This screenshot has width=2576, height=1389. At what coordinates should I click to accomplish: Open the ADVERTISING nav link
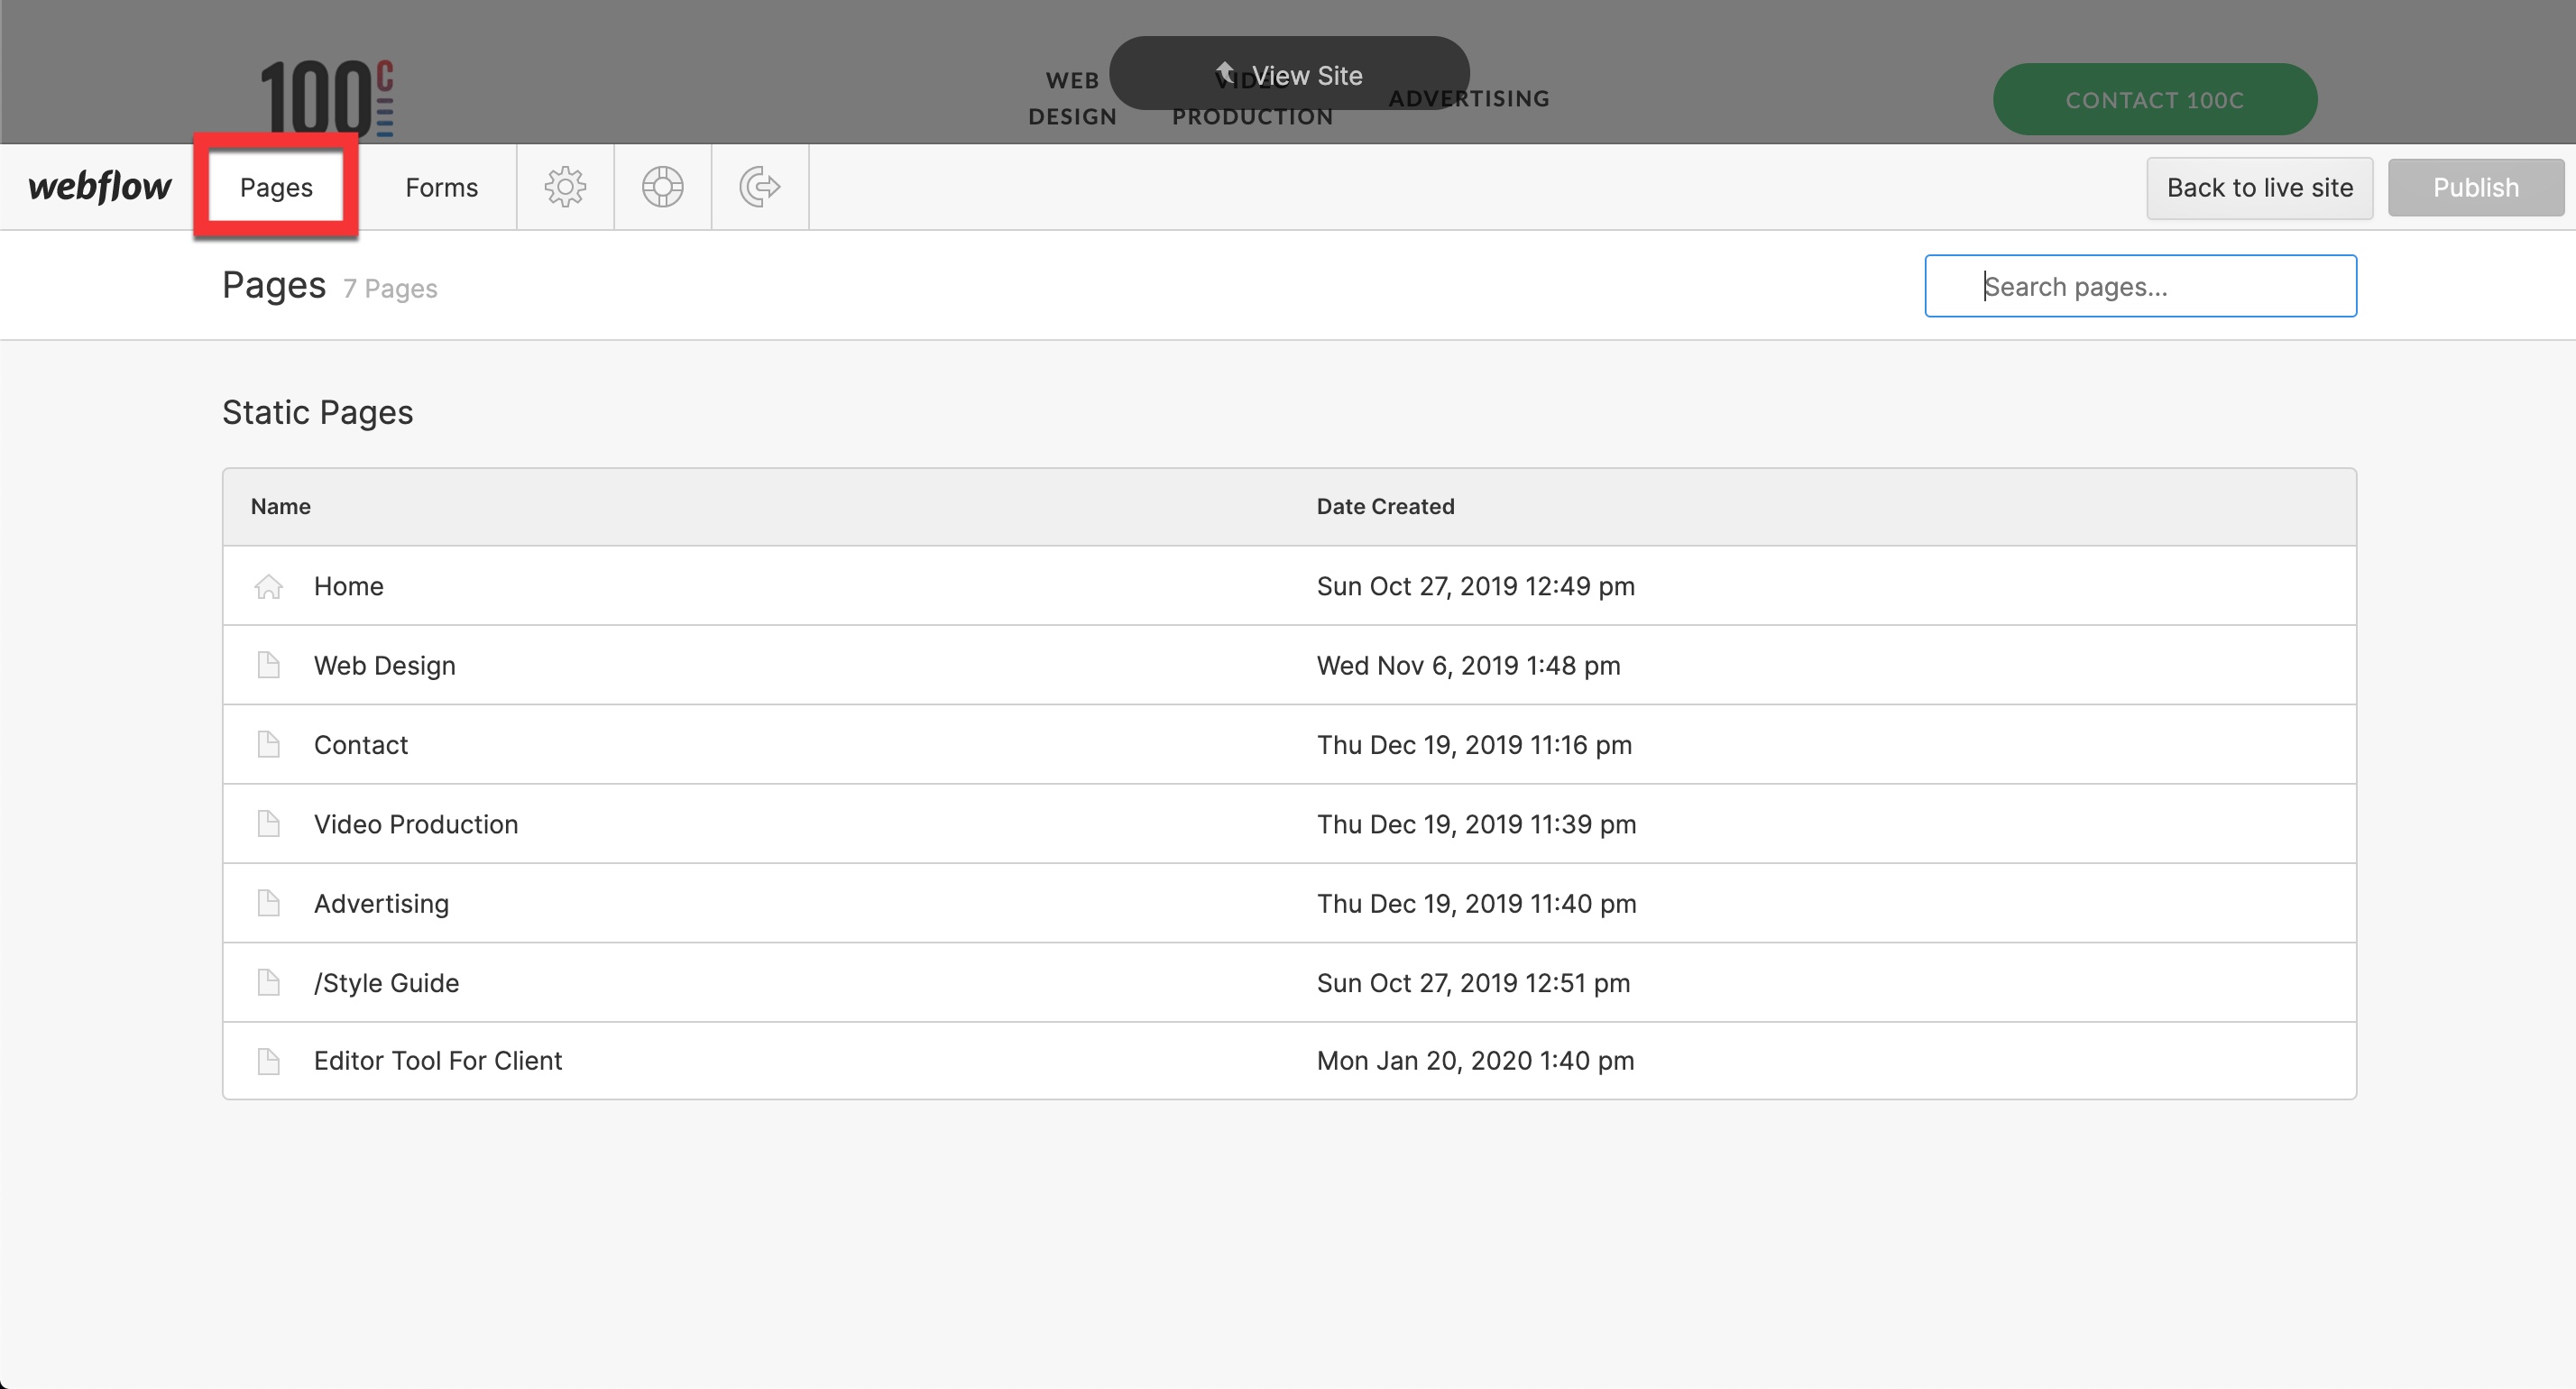(1469, 98)
